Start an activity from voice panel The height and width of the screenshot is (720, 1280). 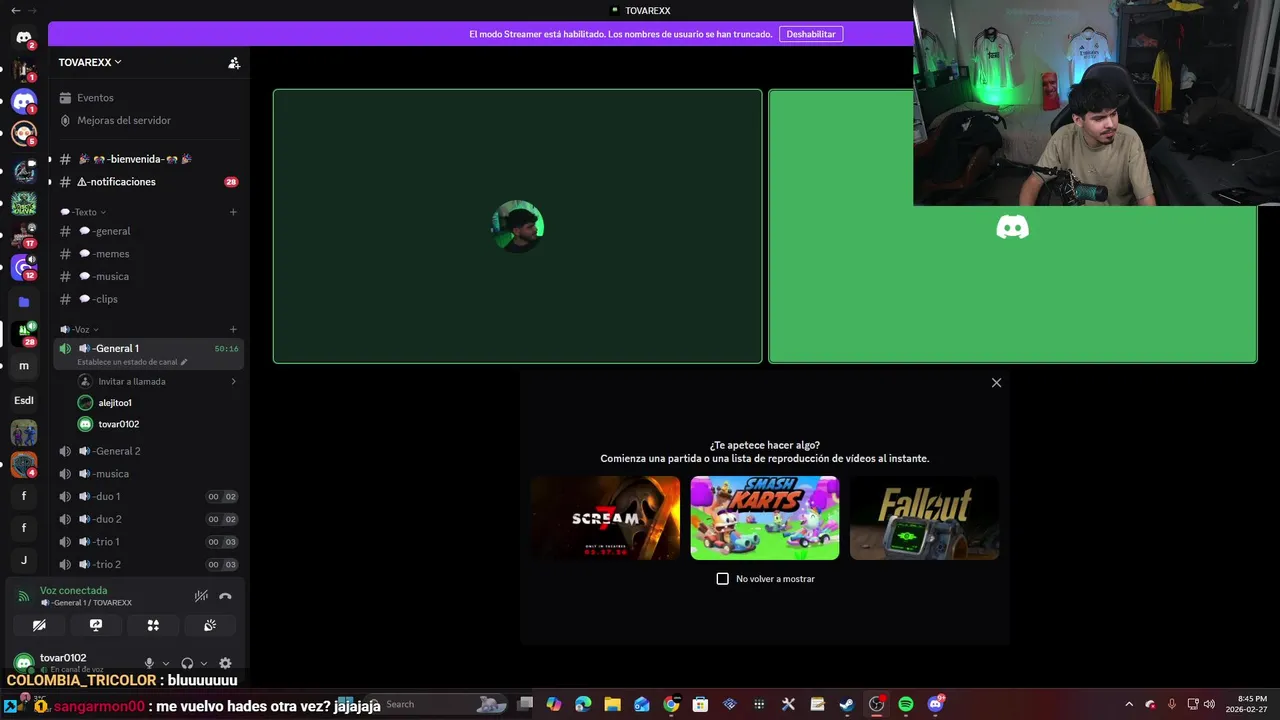point(153,625)
